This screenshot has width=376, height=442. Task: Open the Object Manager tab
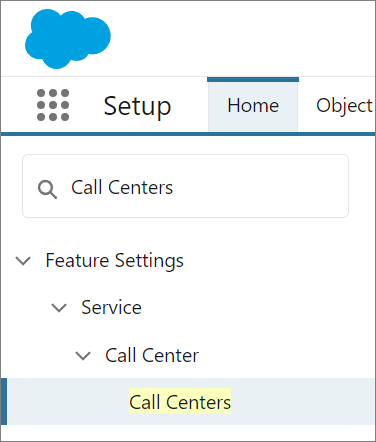click(344, 106)
